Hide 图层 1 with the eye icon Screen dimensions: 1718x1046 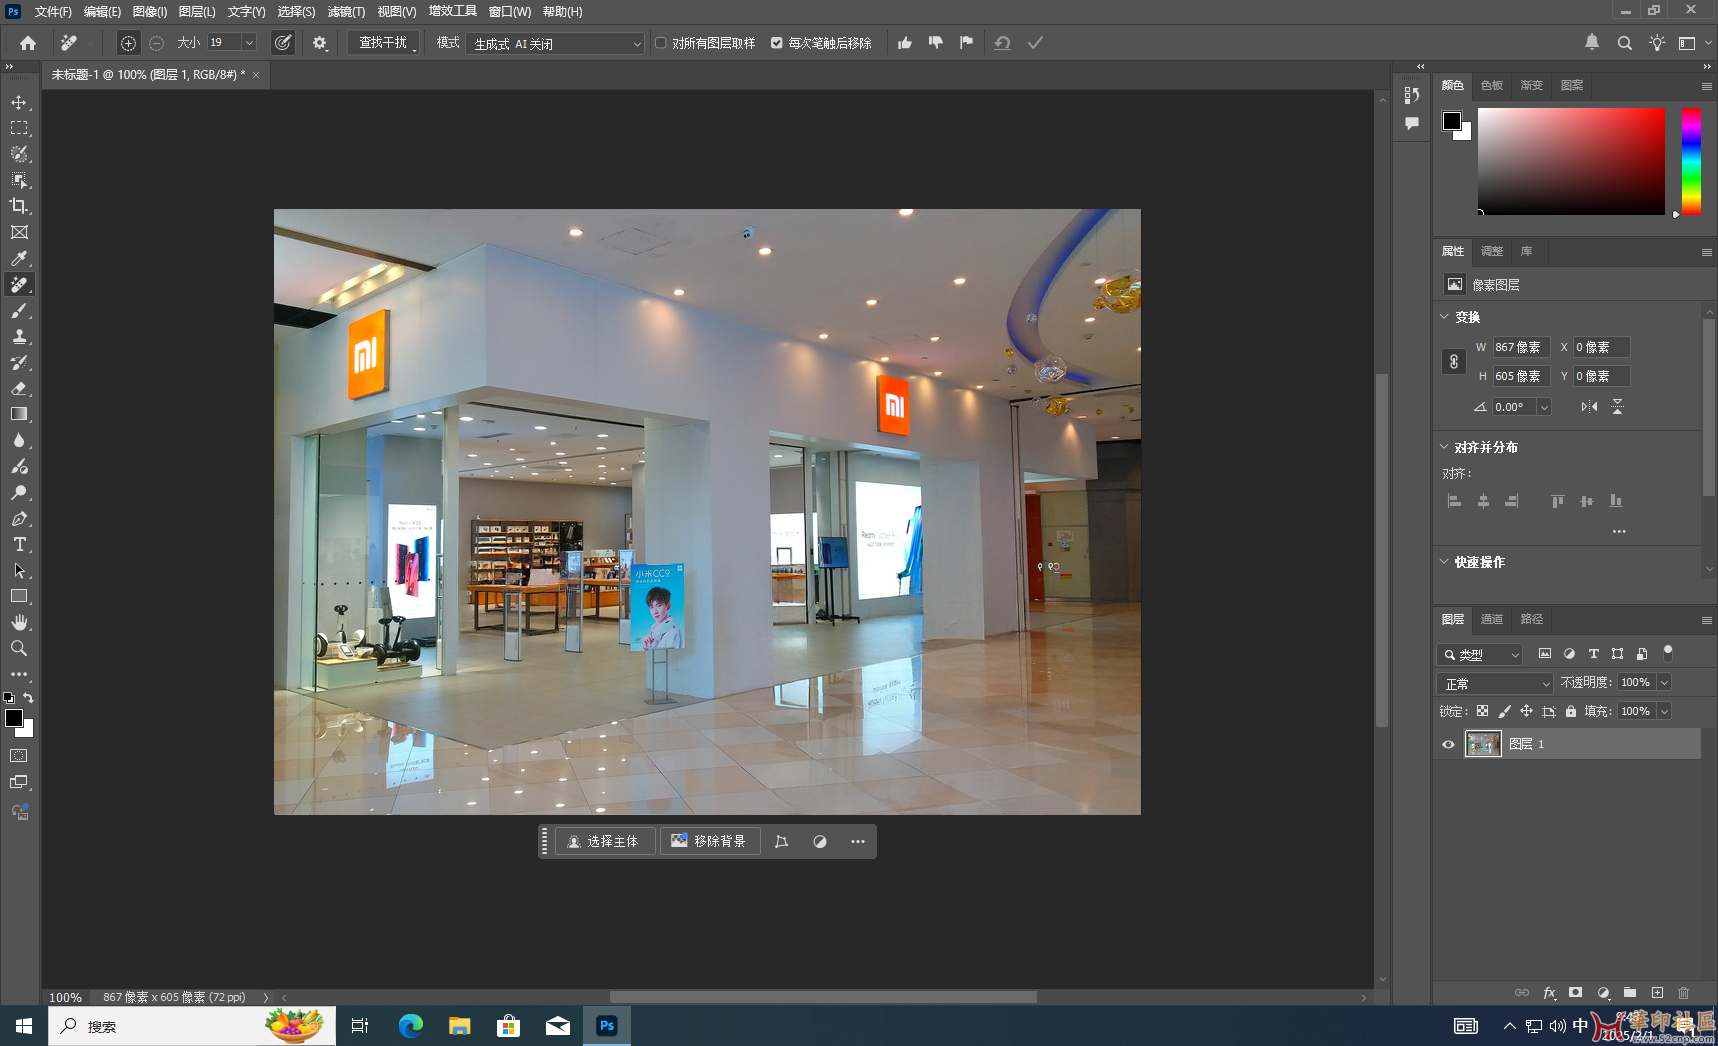click(1448, 744)
